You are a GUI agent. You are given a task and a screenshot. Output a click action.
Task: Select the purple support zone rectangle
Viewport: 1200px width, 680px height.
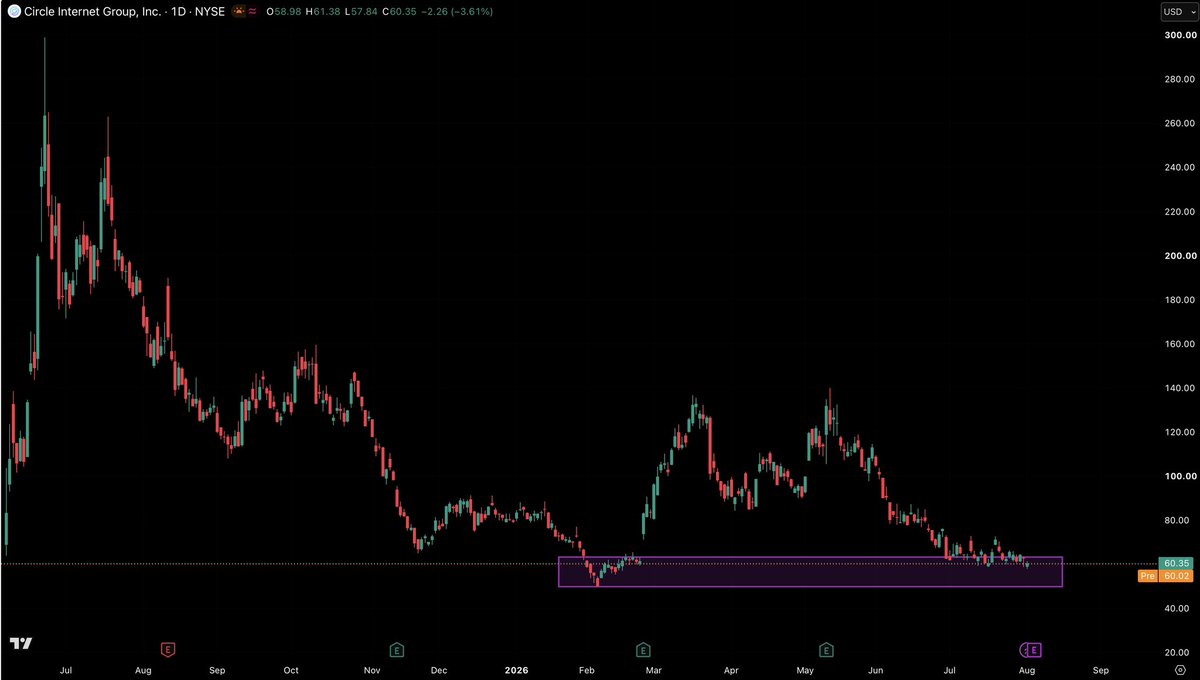810,571
